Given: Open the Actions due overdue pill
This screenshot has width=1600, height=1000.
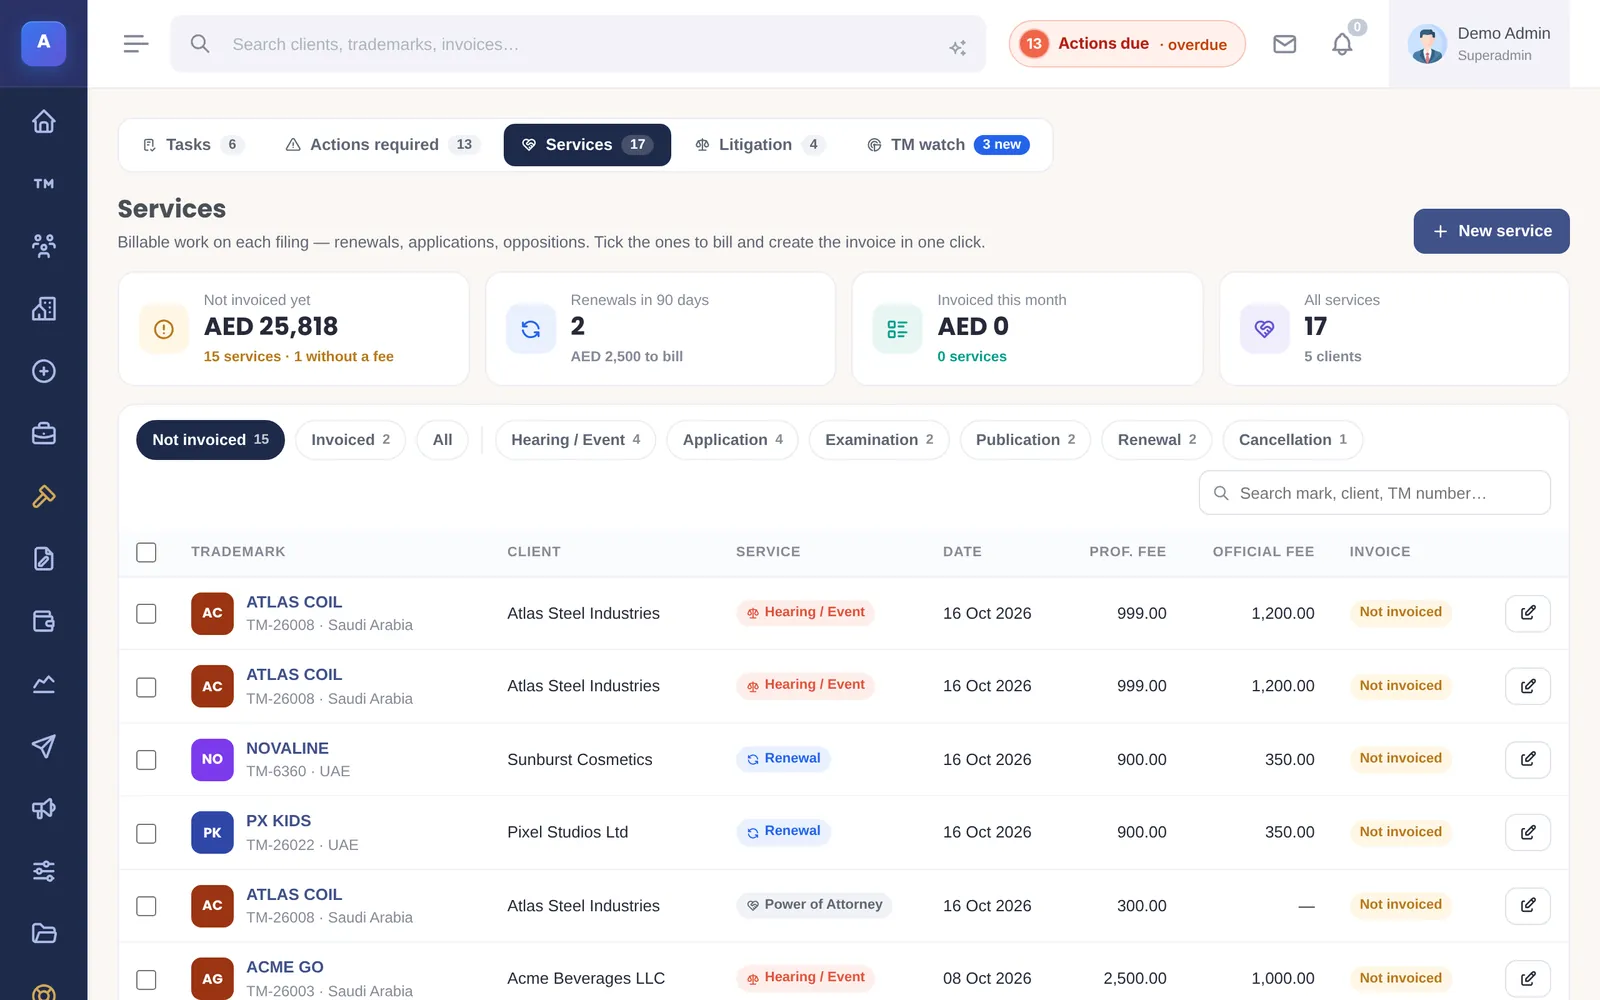Looking at the screenshot, I should tap(1127, 44).
